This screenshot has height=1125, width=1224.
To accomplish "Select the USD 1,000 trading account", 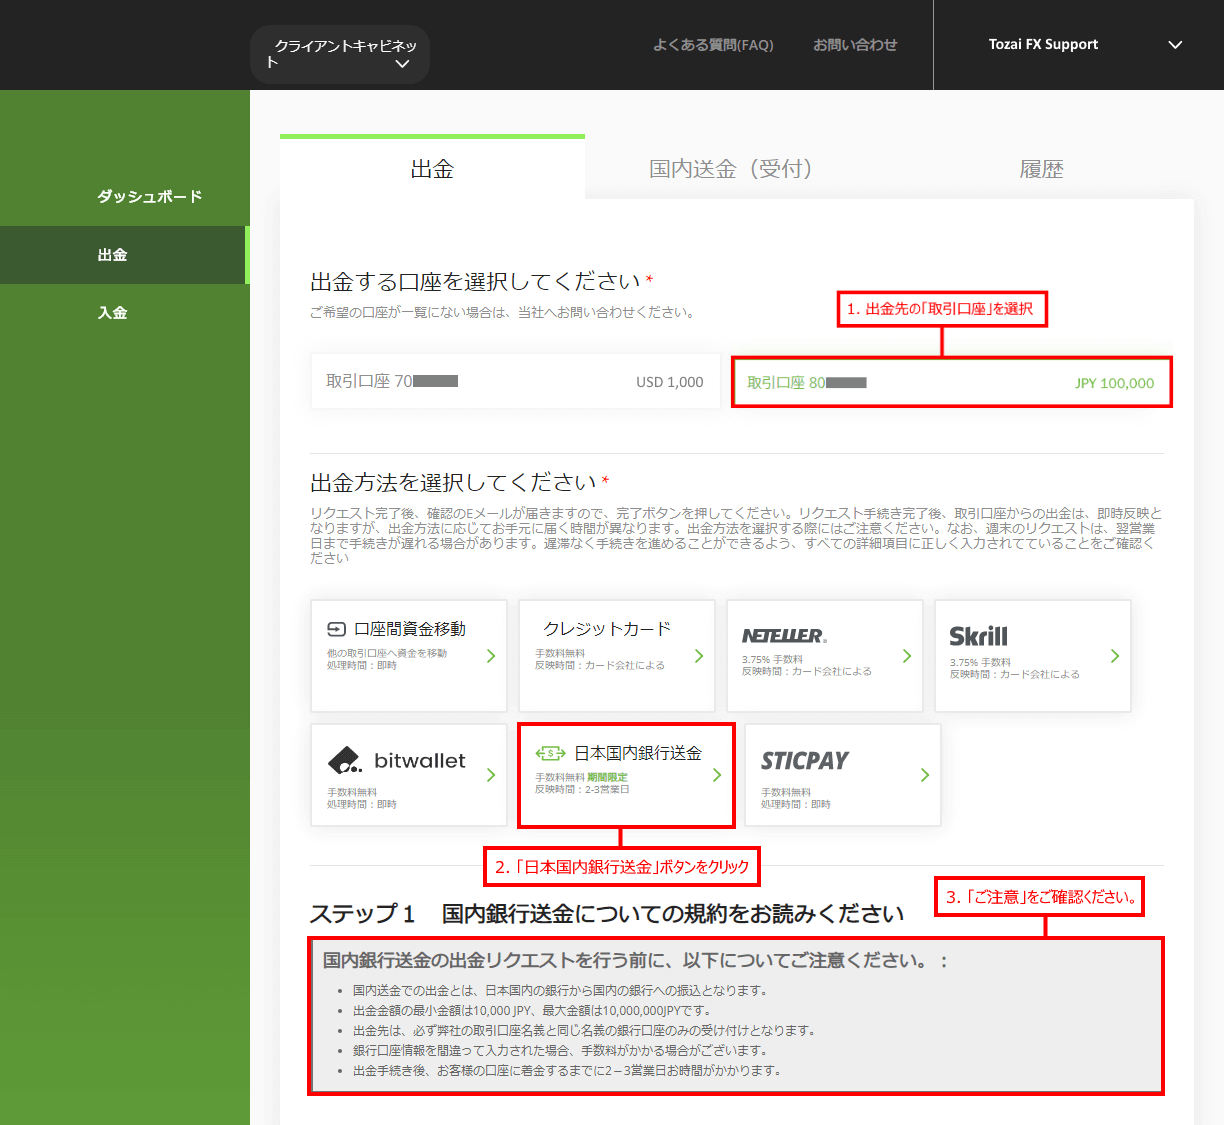I will [515, 382].
